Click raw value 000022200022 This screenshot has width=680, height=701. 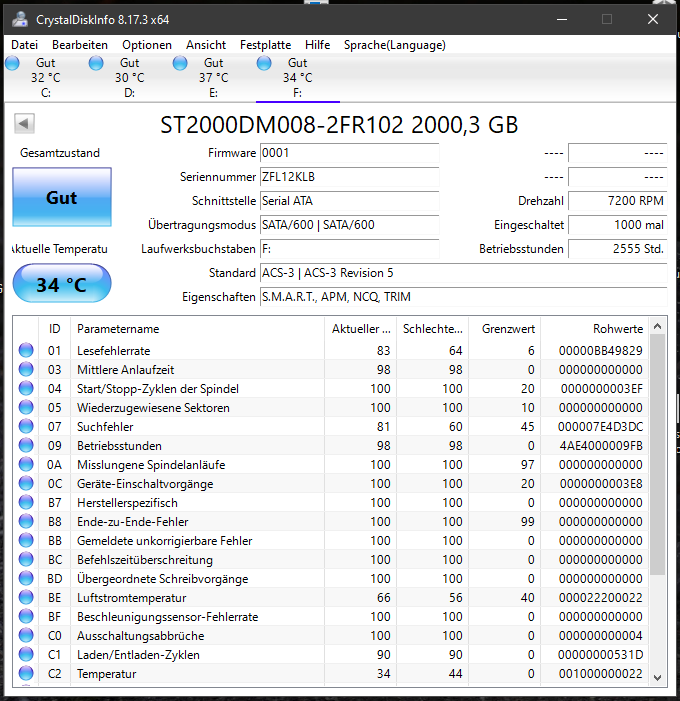click(x=600, y=598)
